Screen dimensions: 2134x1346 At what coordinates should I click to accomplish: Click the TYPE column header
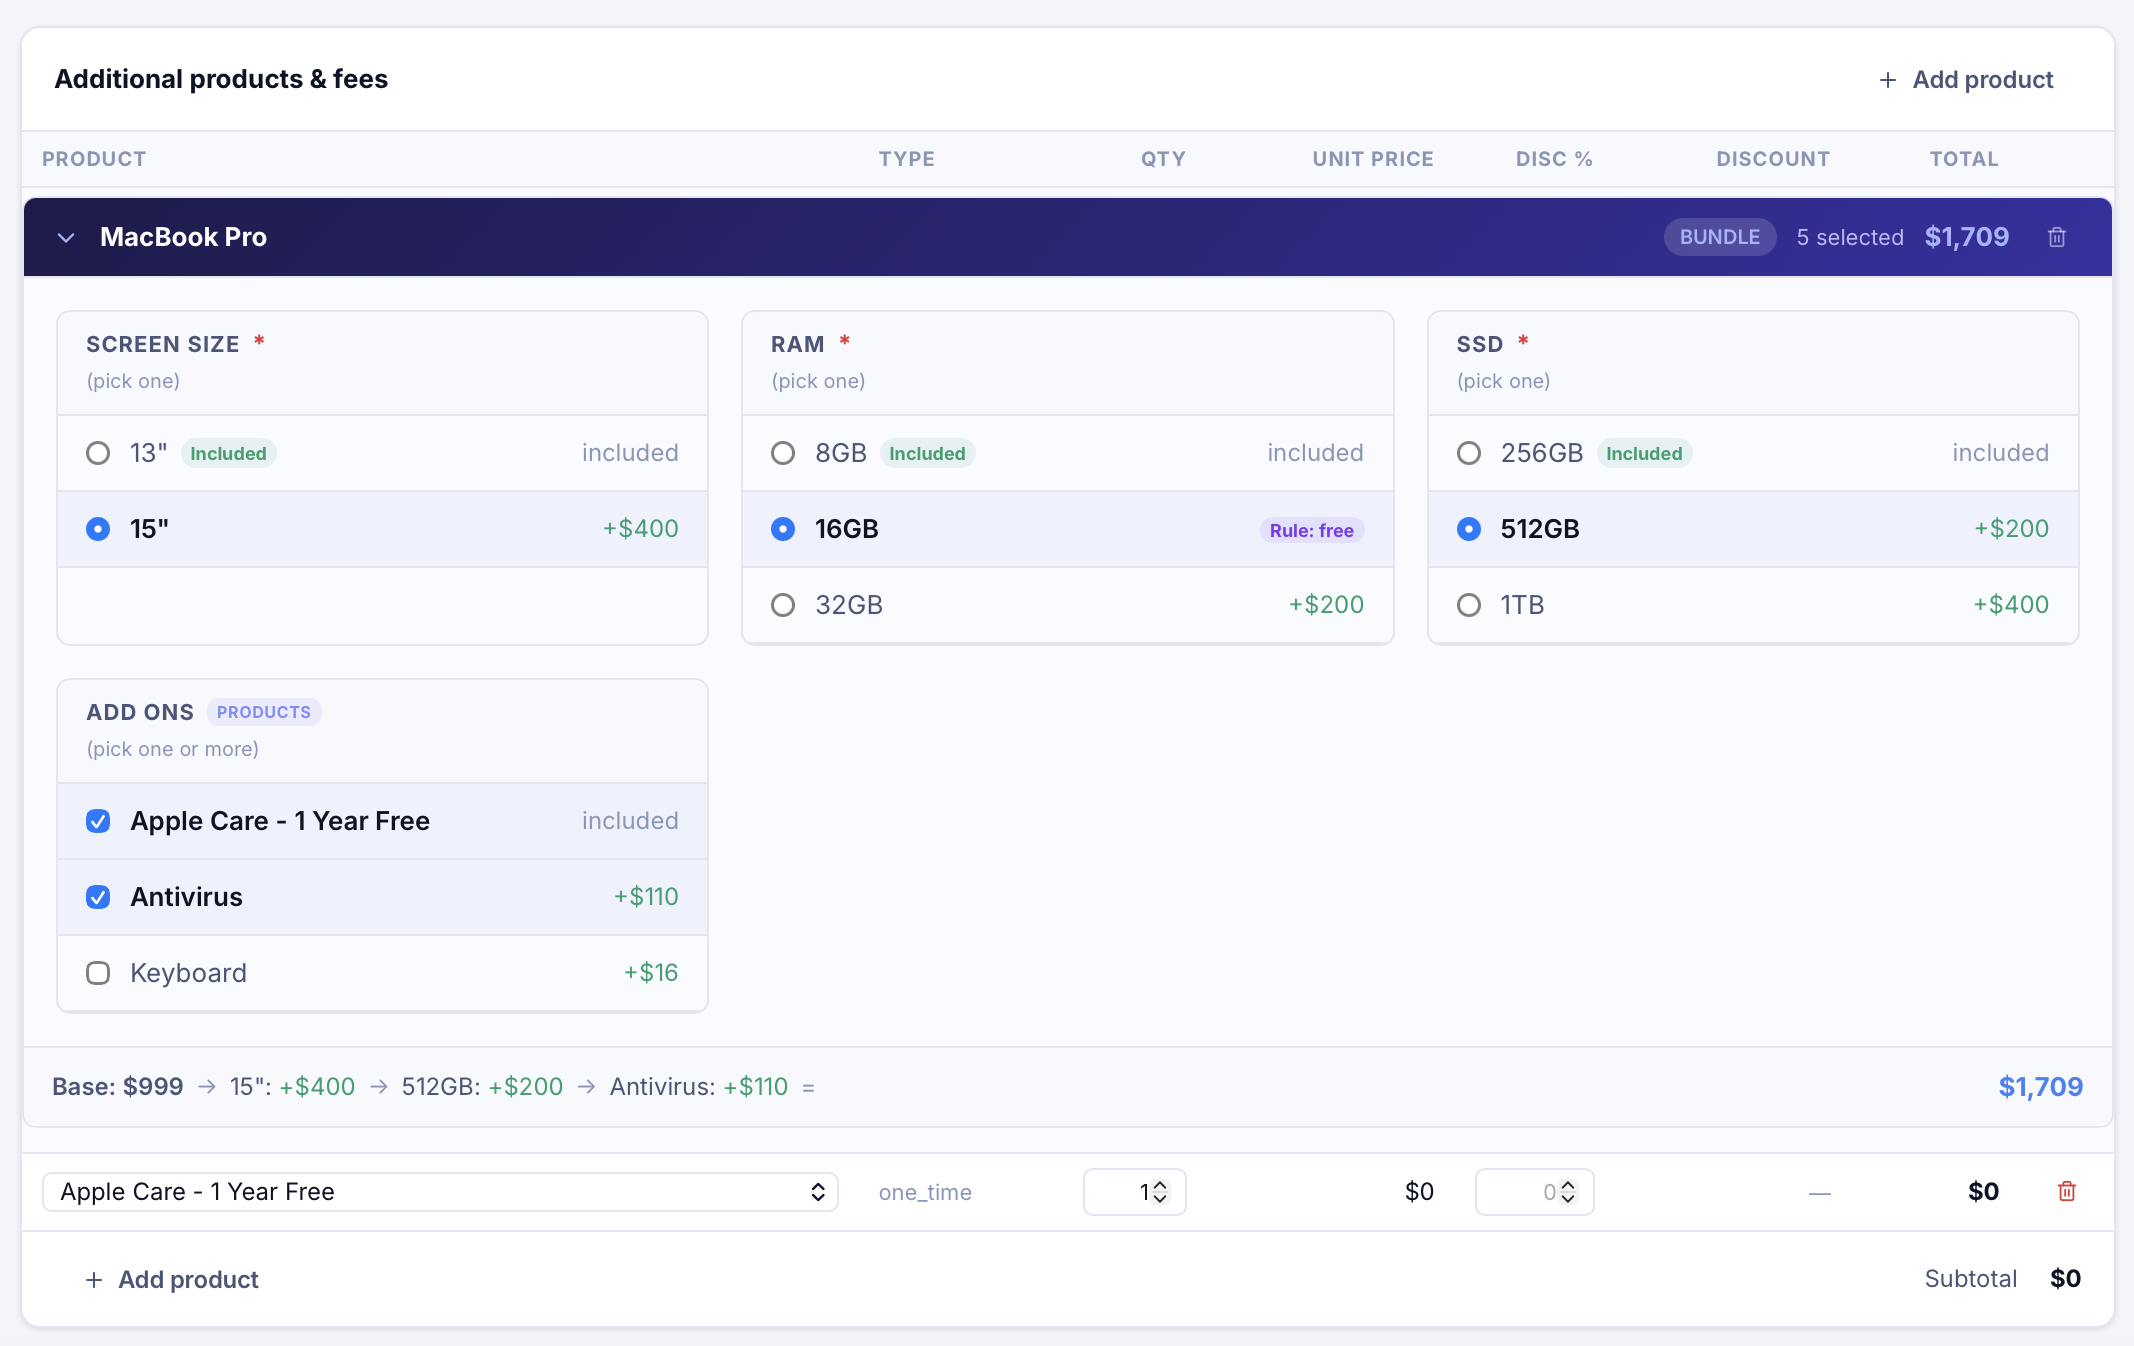pyautogui.click(x=907, y=159)
